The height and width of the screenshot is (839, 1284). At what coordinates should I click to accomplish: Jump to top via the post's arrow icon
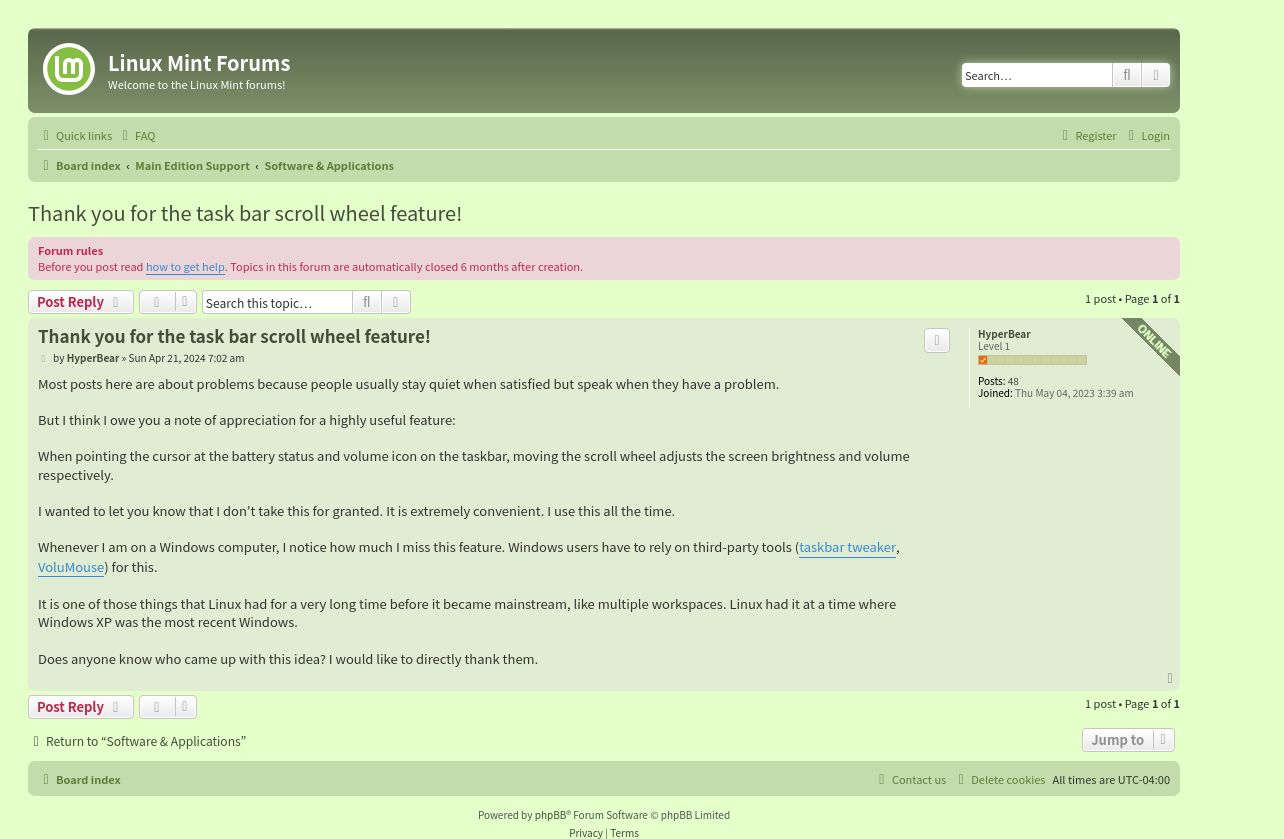point(1170,679)
